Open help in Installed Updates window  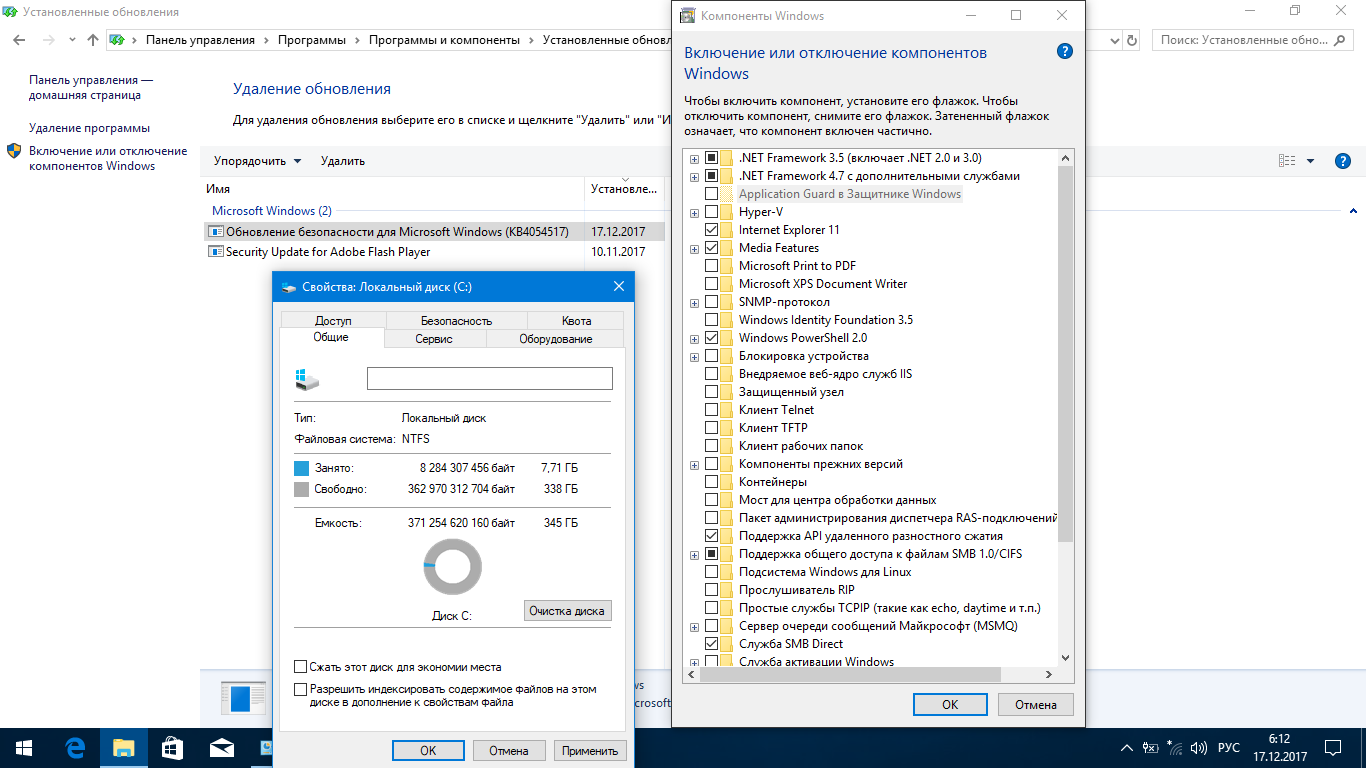[x=1343, y=161]
